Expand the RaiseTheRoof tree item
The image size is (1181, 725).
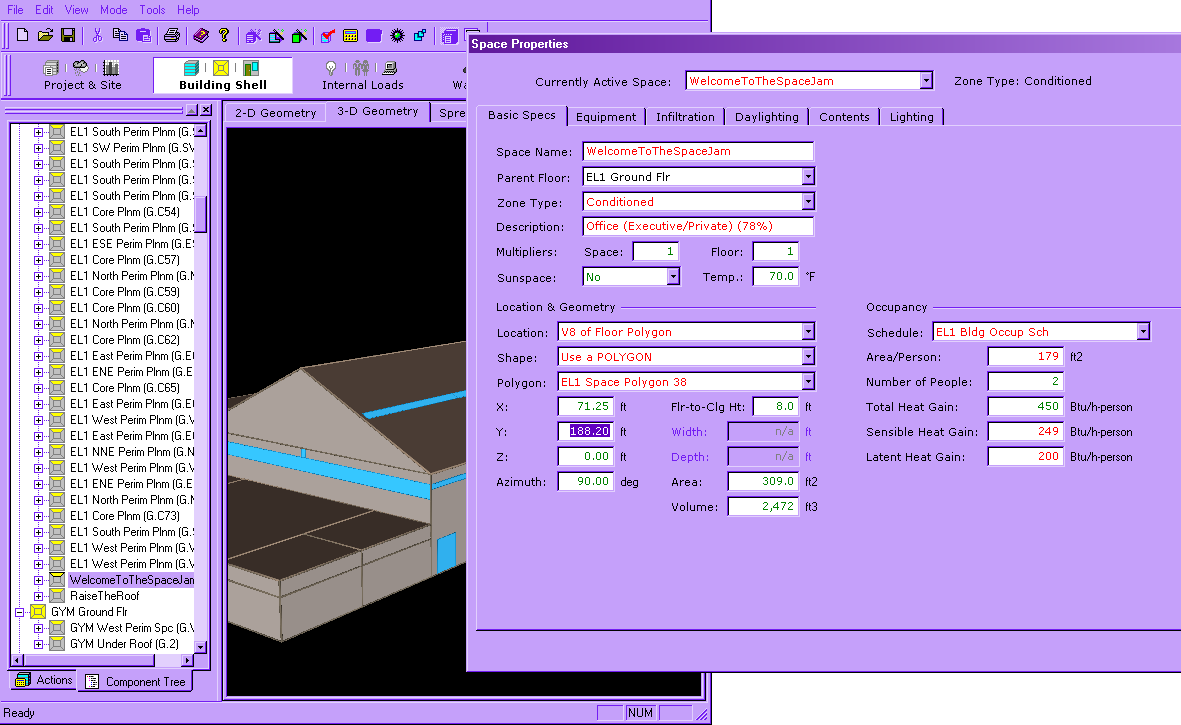coord(39,596)
